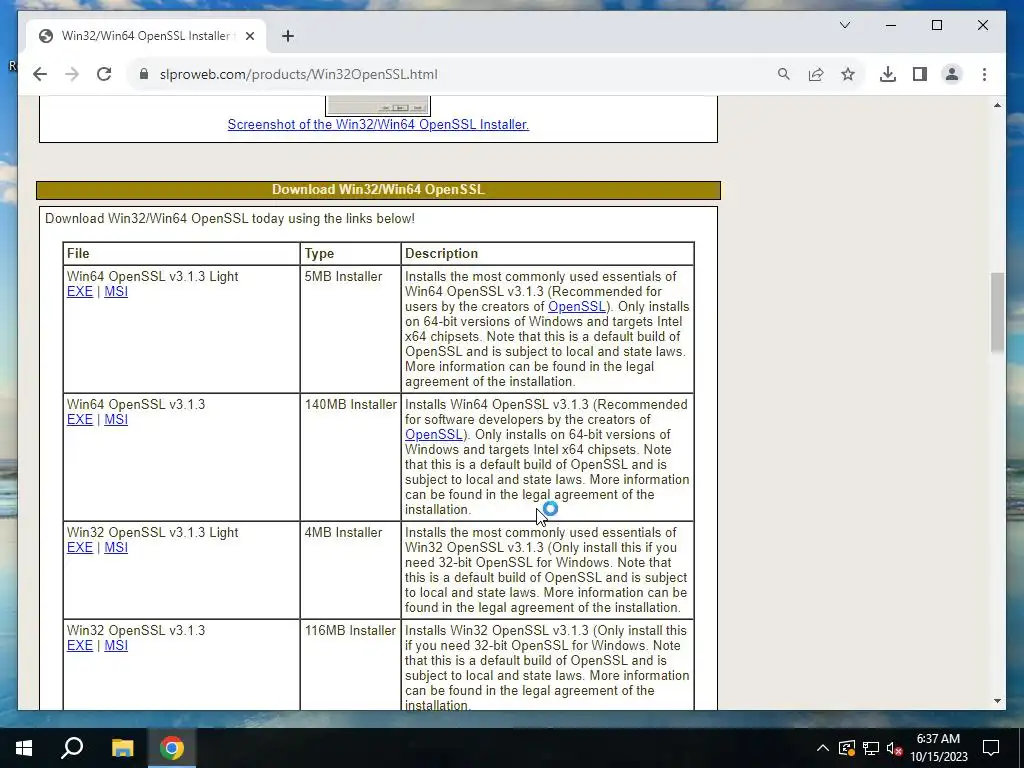Screen dimensions: 1024x768
Task: Download Win64 OpenSSL v3.1.3 MSI installer
Action: pos(116,419)
